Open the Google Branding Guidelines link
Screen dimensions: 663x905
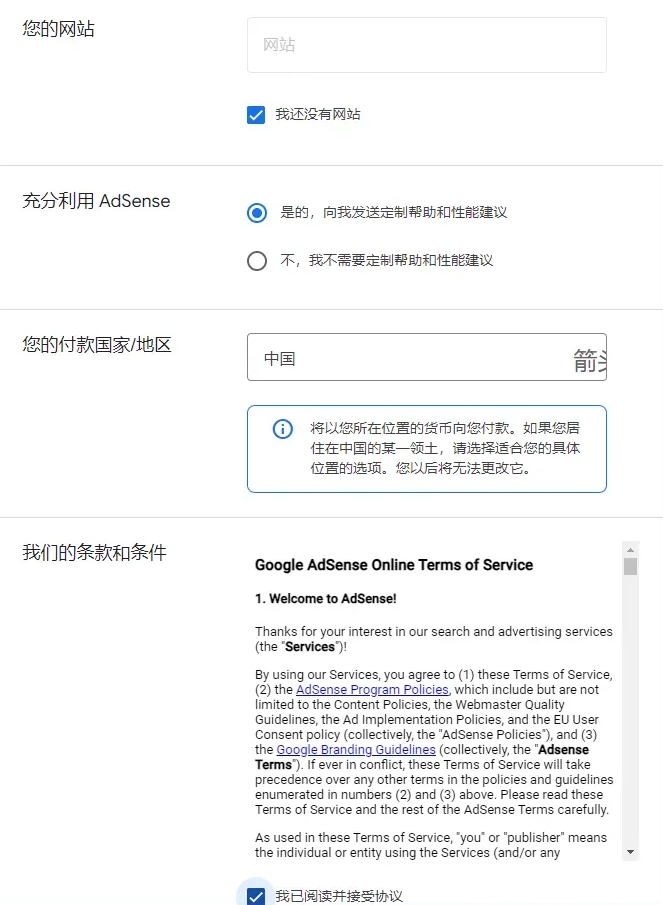356,750
